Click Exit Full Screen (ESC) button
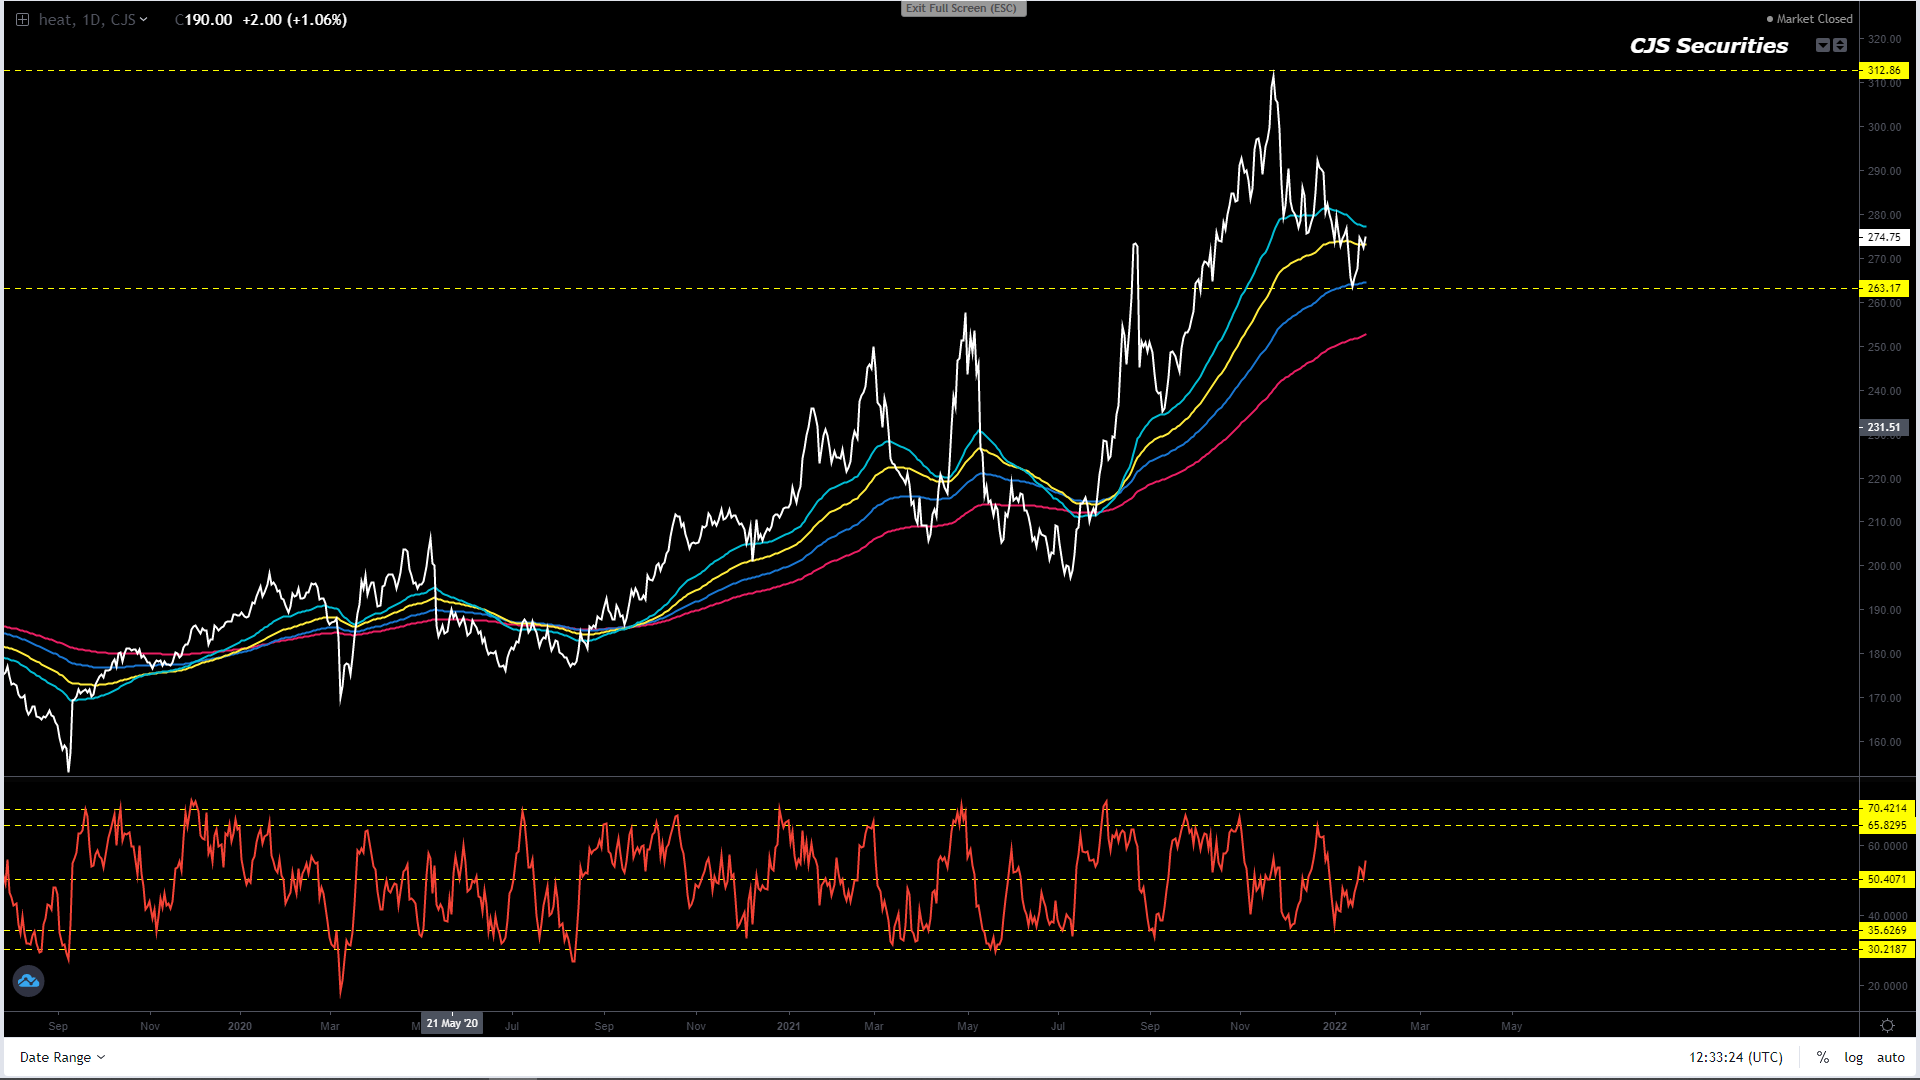This screenshot has width=1920, height=1080. point(962,8)
